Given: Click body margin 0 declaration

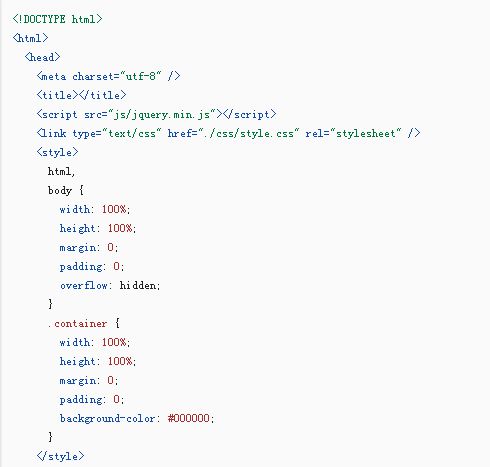Looking at the screenshot, I should tap(89, 247).
